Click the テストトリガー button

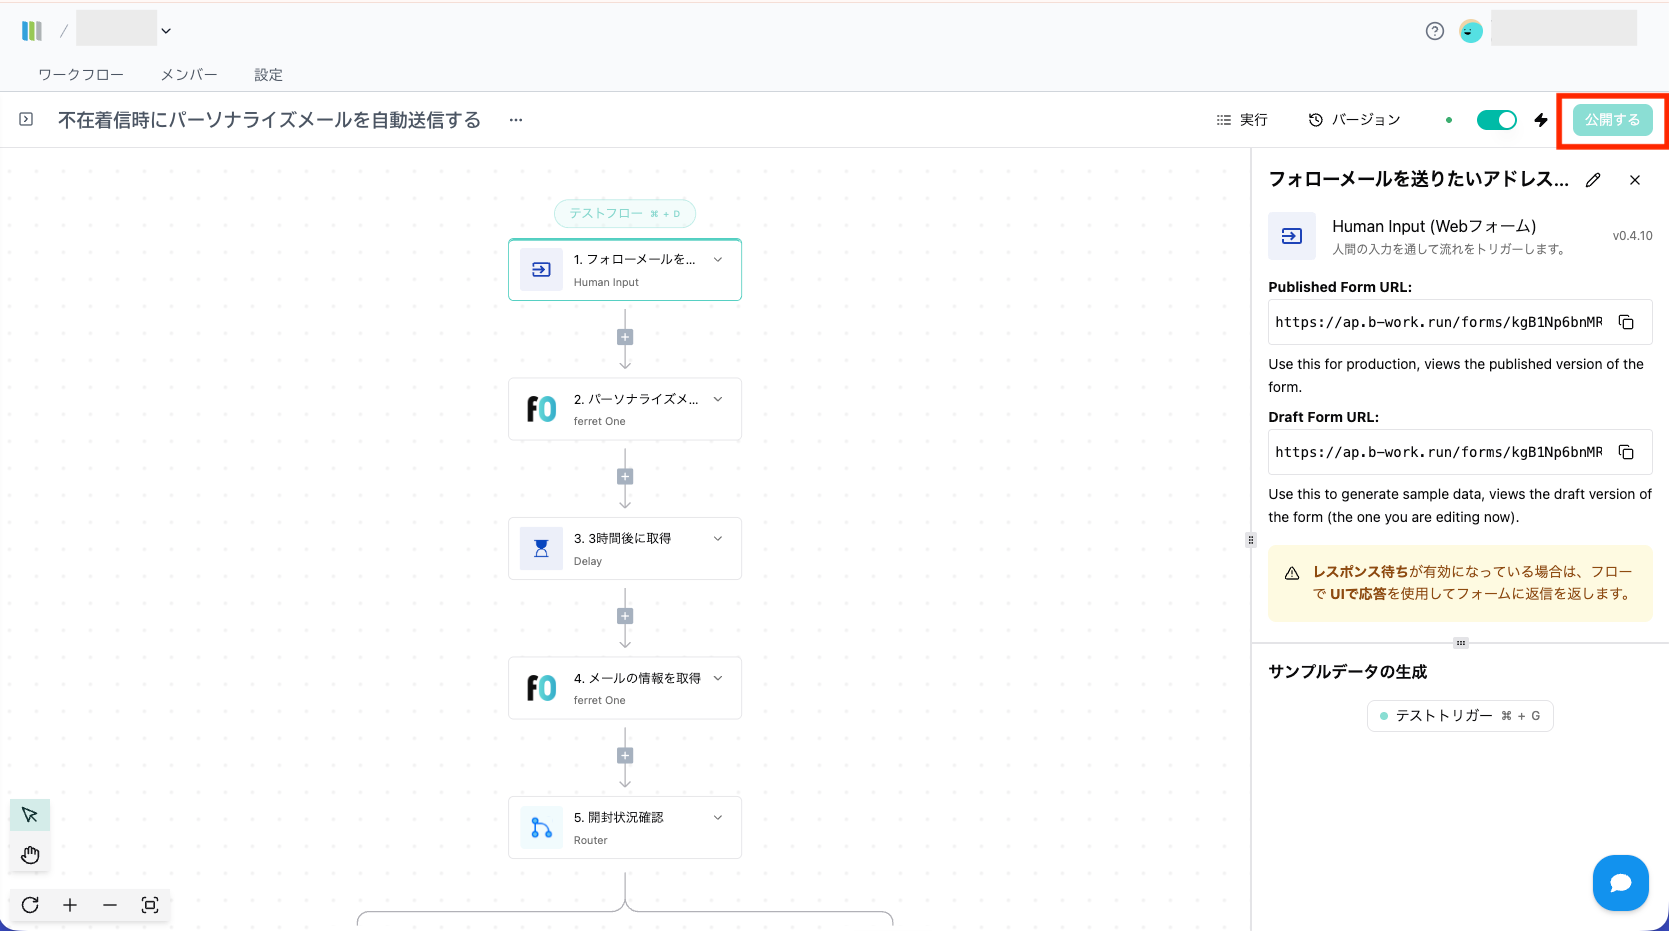[1459, 716]
